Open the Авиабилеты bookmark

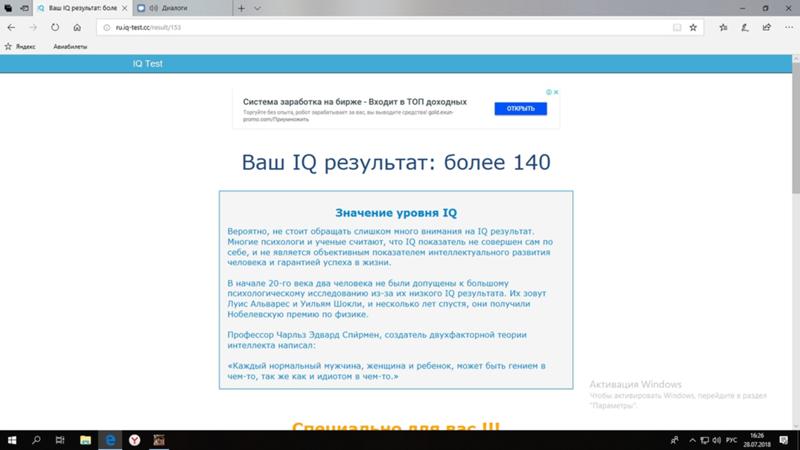coord(70,46)
